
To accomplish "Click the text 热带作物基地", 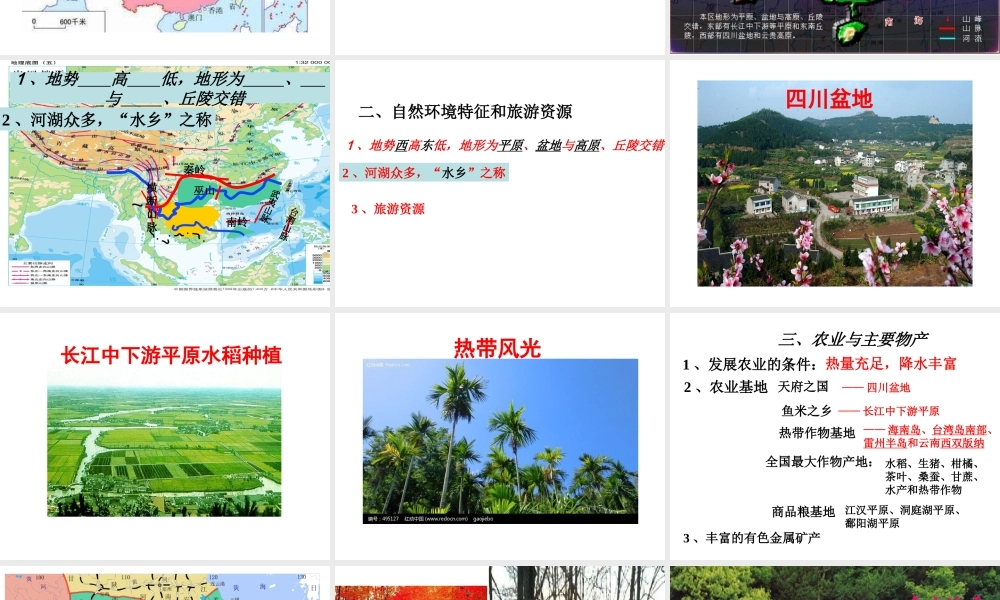I will 816,433.
